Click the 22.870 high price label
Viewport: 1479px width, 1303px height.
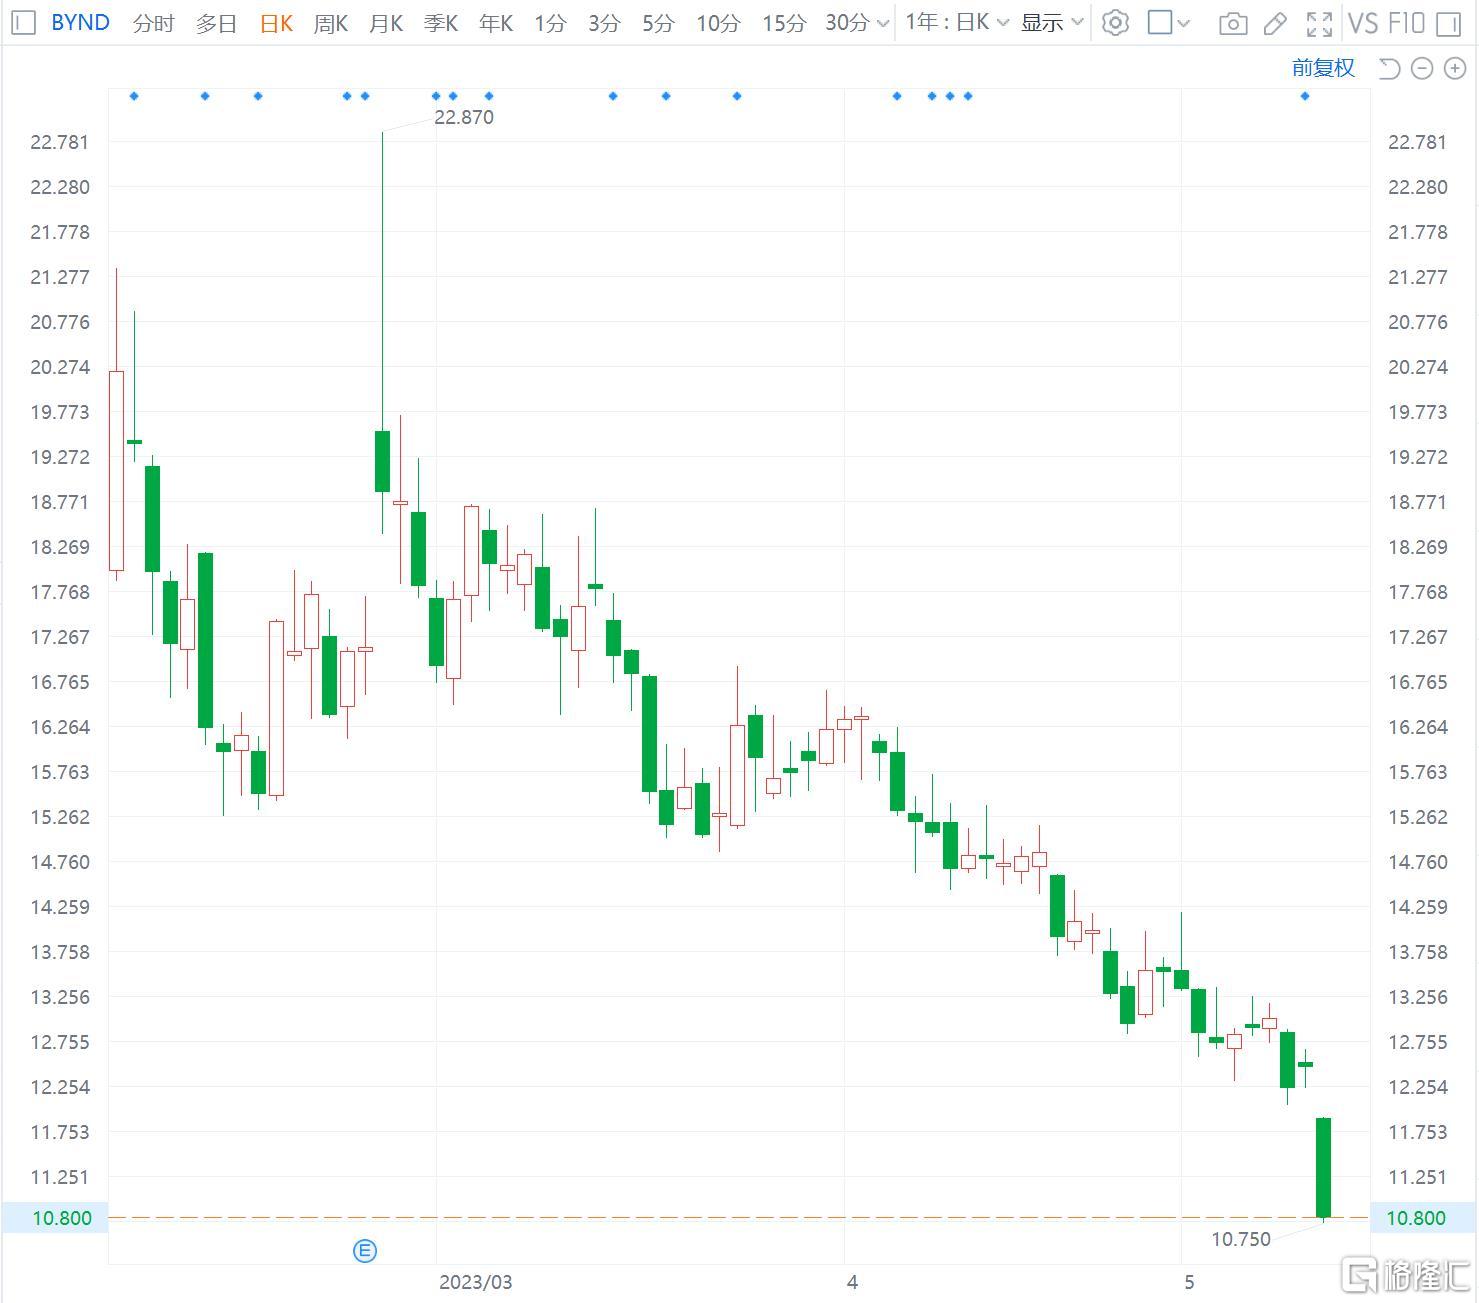464,117
